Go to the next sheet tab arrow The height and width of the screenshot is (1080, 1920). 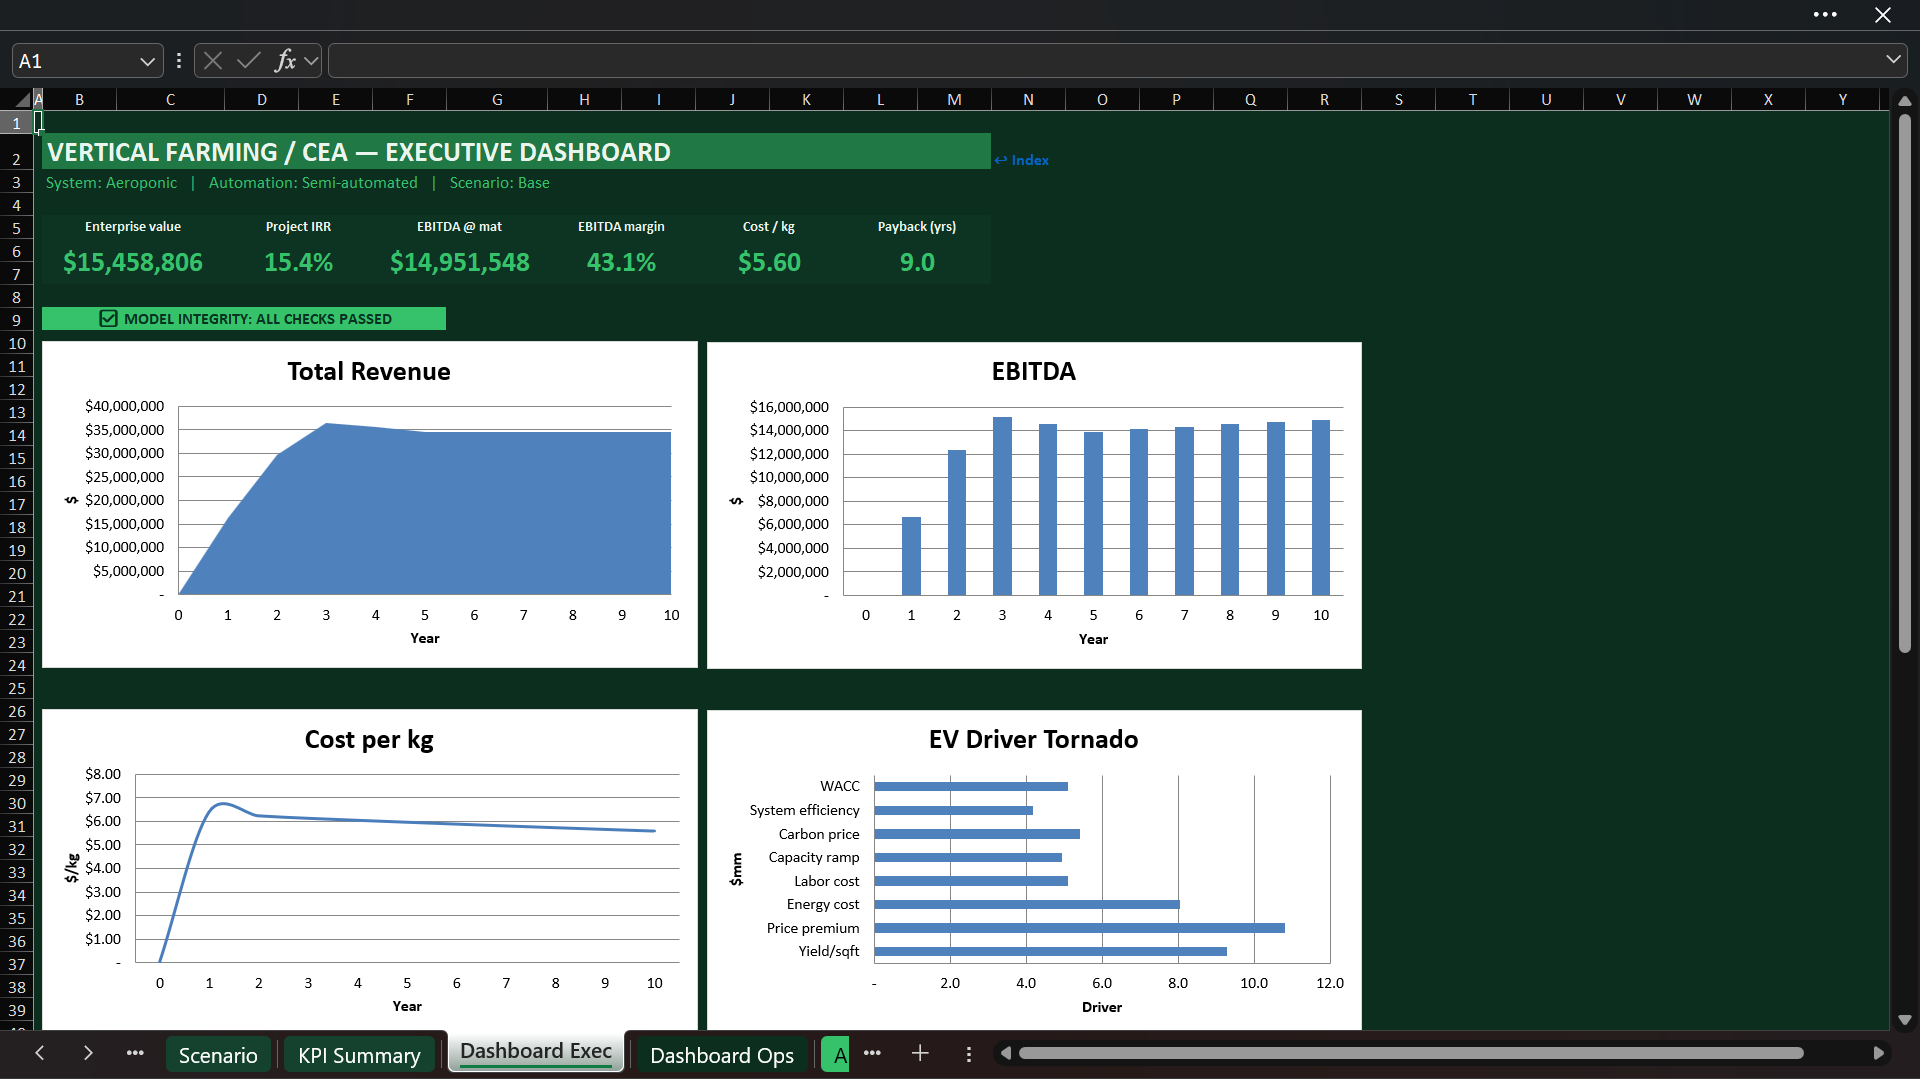point(88,1053)
